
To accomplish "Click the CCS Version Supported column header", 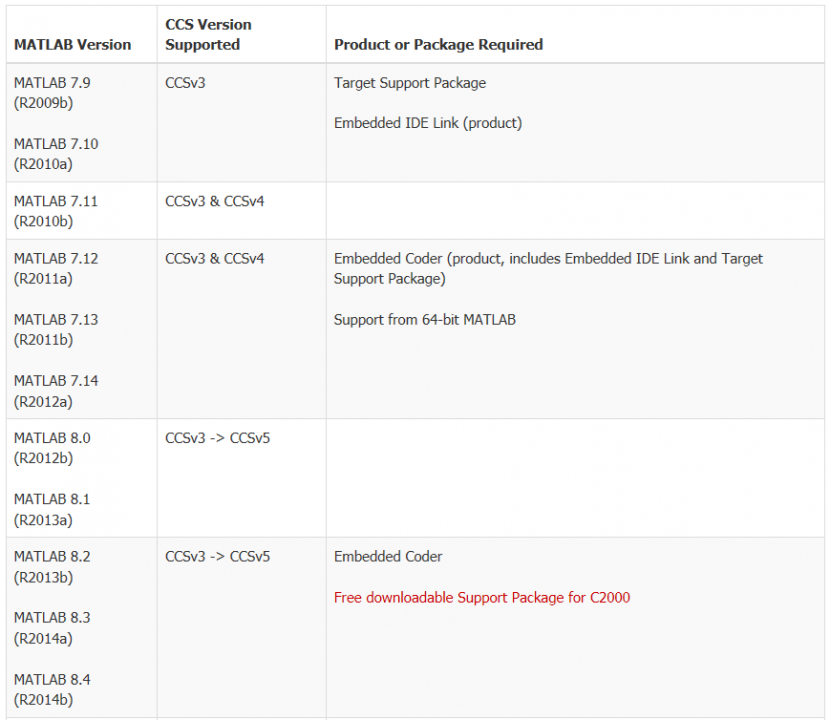I will click(208, 34).
